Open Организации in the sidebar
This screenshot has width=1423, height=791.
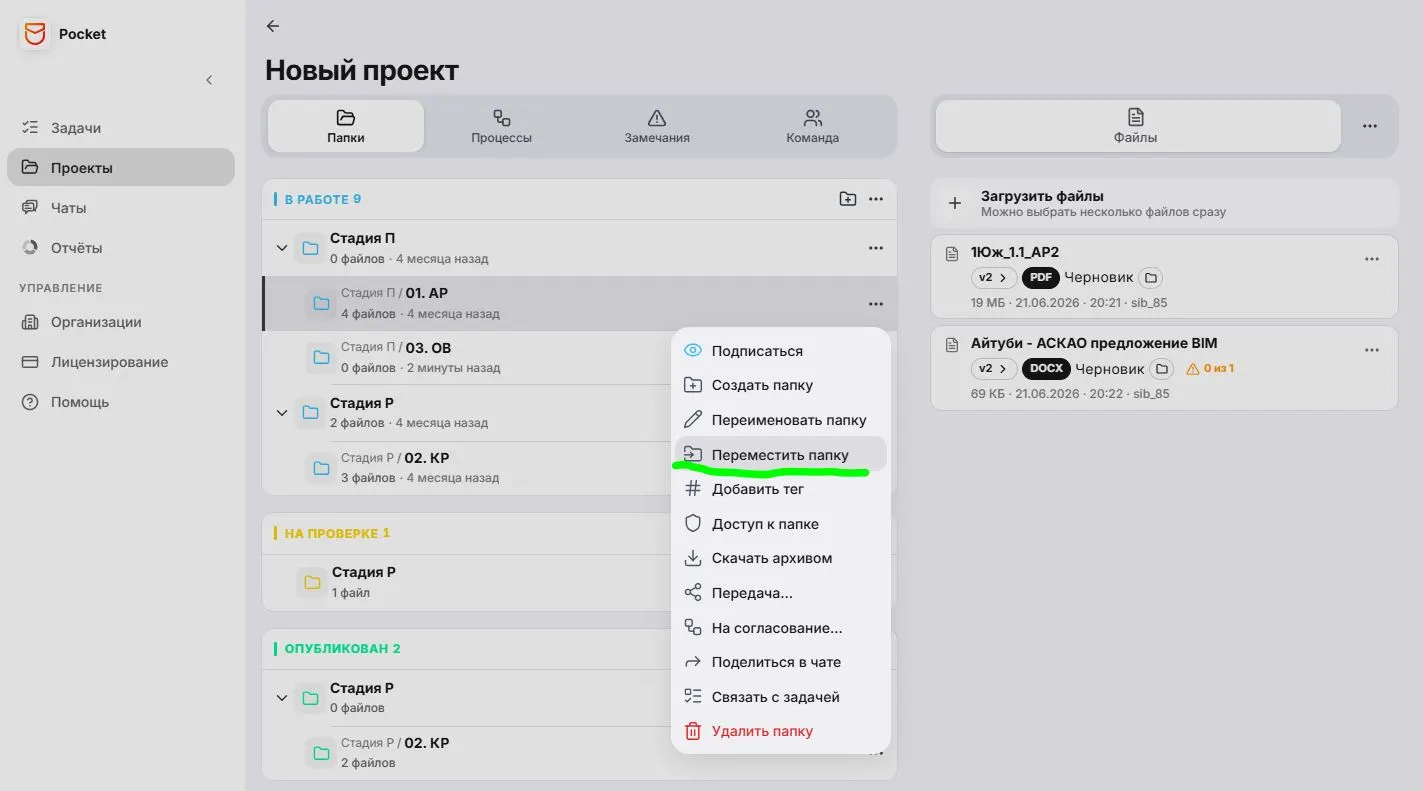point(121,322)
